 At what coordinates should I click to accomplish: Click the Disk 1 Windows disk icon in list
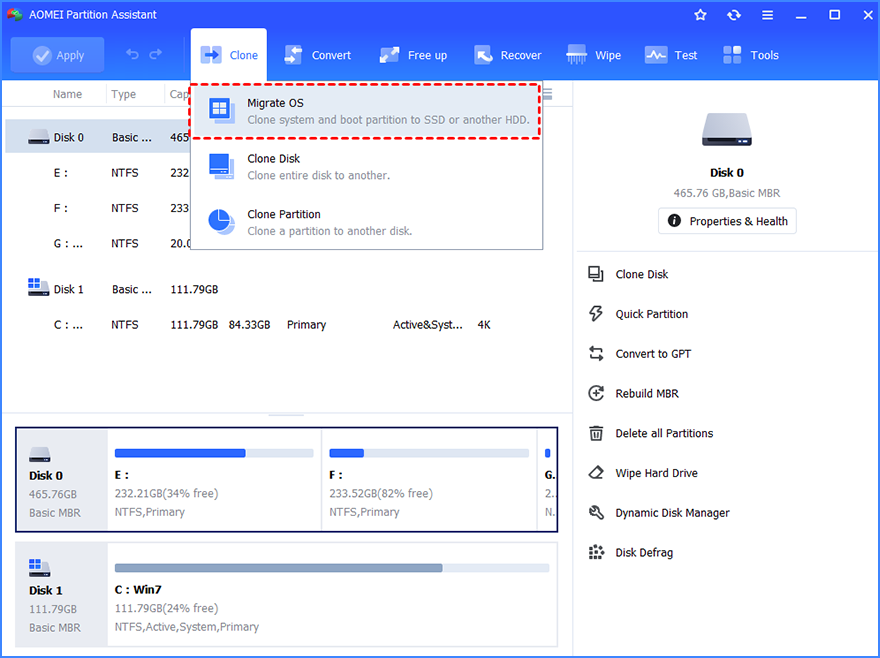(38, 287)
